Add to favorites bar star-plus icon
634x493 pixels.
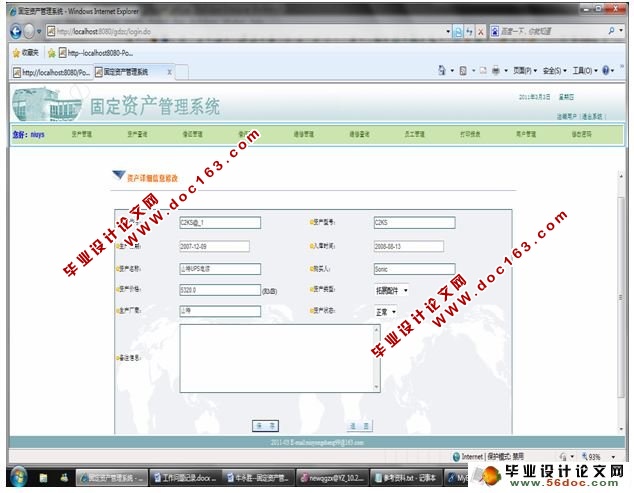pyautogui.click(x=51, y=53)
